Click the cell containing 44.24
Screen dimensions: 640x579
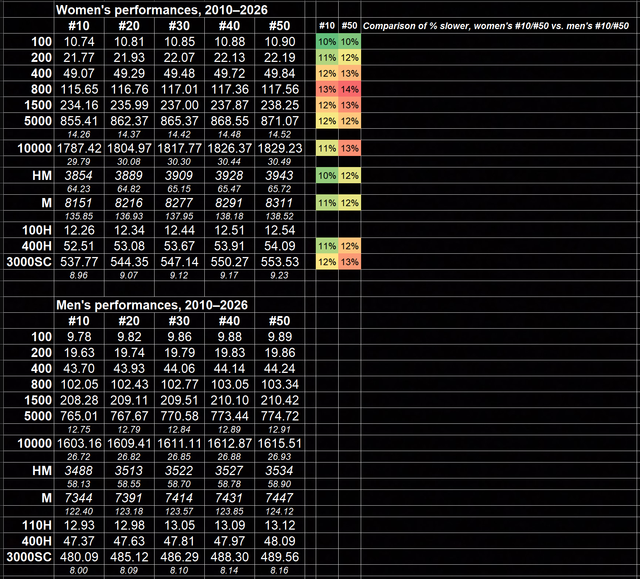tap(280, 368)
